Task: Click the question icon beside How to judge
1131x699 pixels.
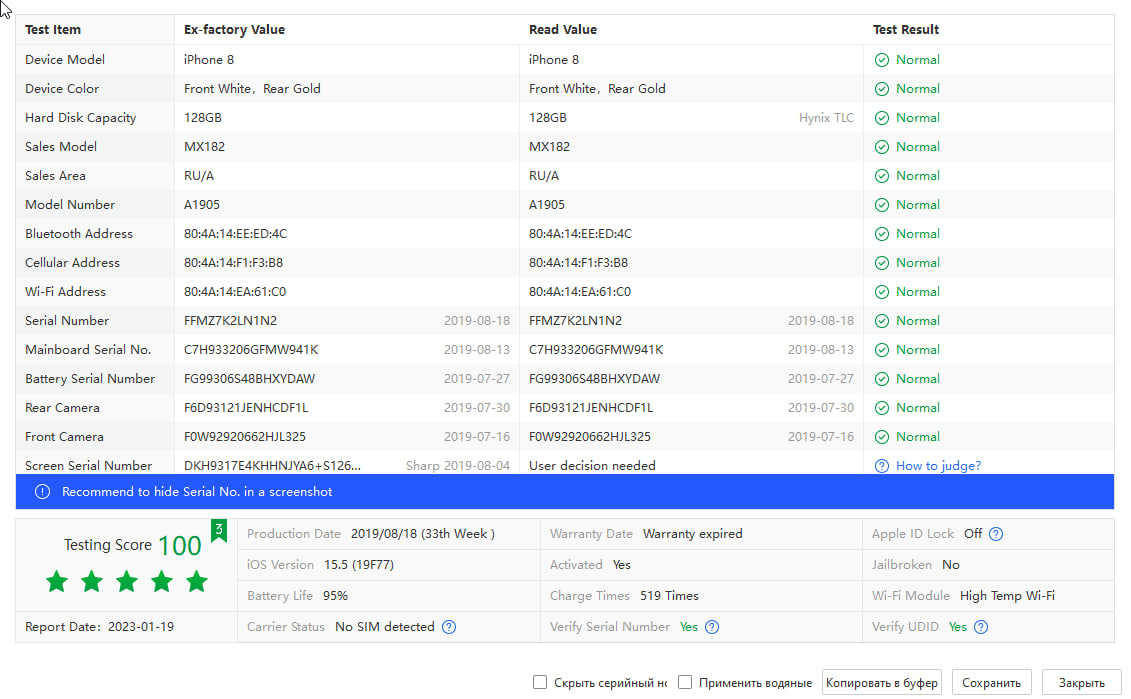Action: [881, 466]
